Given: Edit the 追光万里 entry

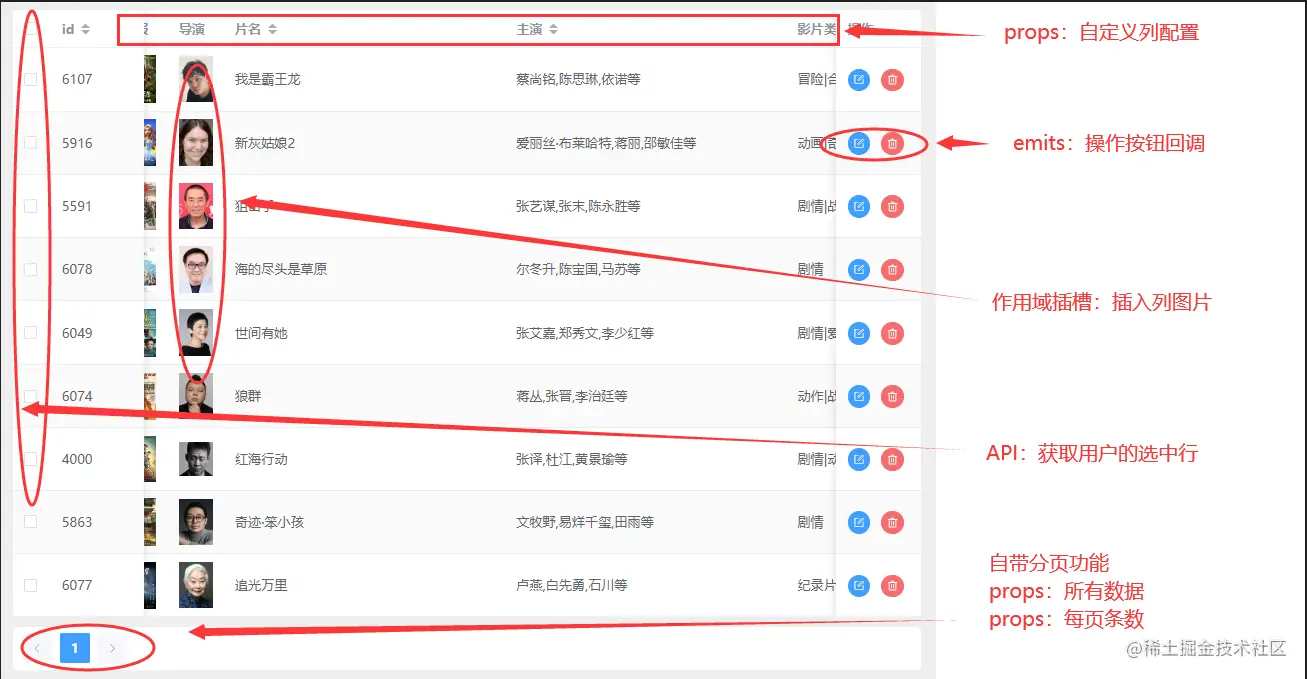Looking at the screenshot, I should [858, 586].
